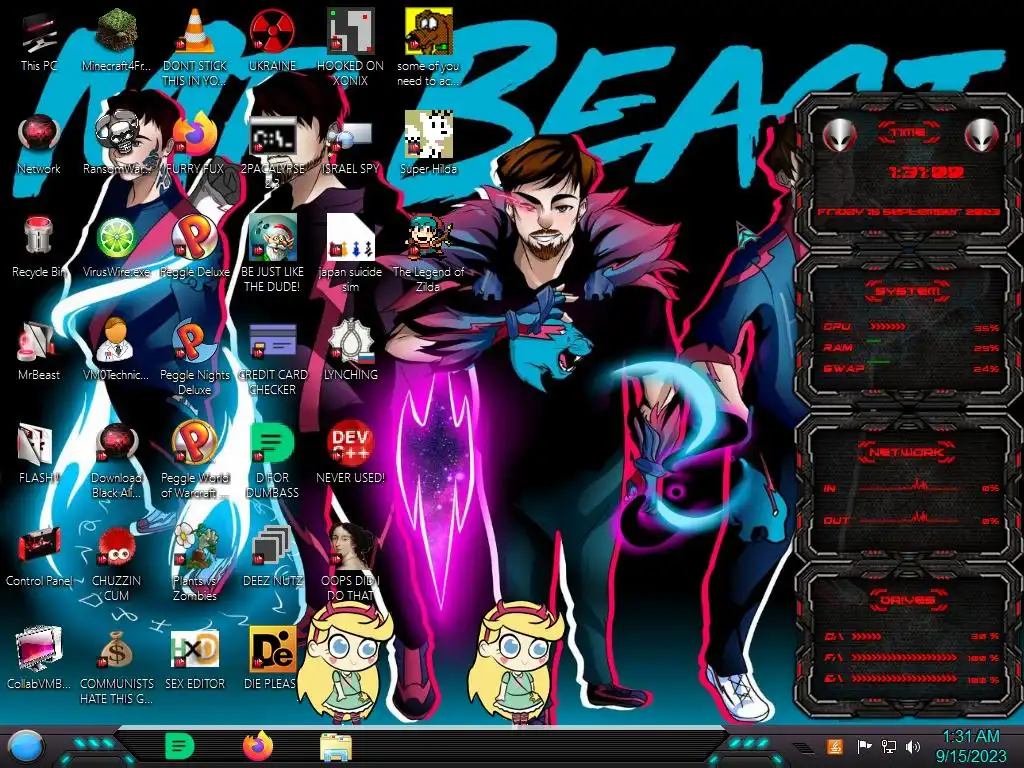Open the Recycle Bin
The height and width of the screenshot is (768, 1024).
click(x=39, y=248)
